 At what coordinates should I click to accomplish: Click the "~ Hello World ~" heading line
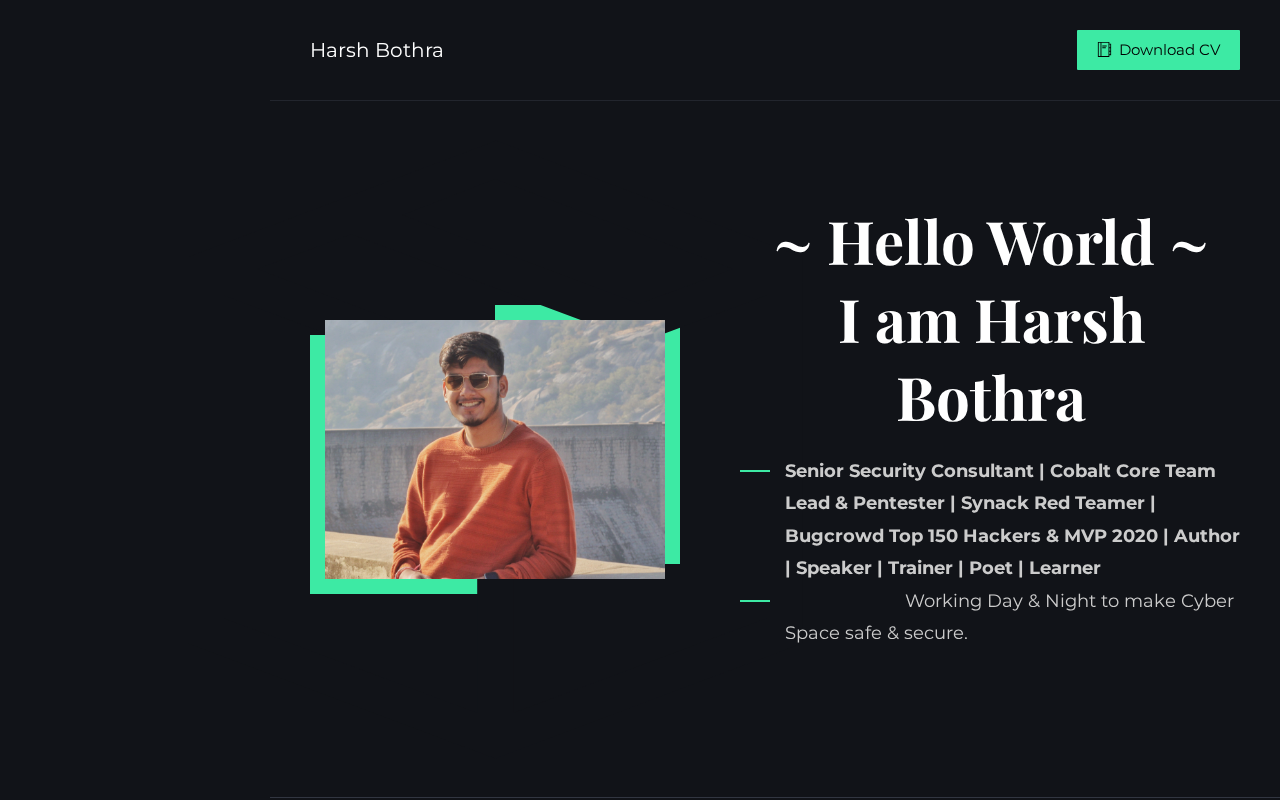pos(991,242)
